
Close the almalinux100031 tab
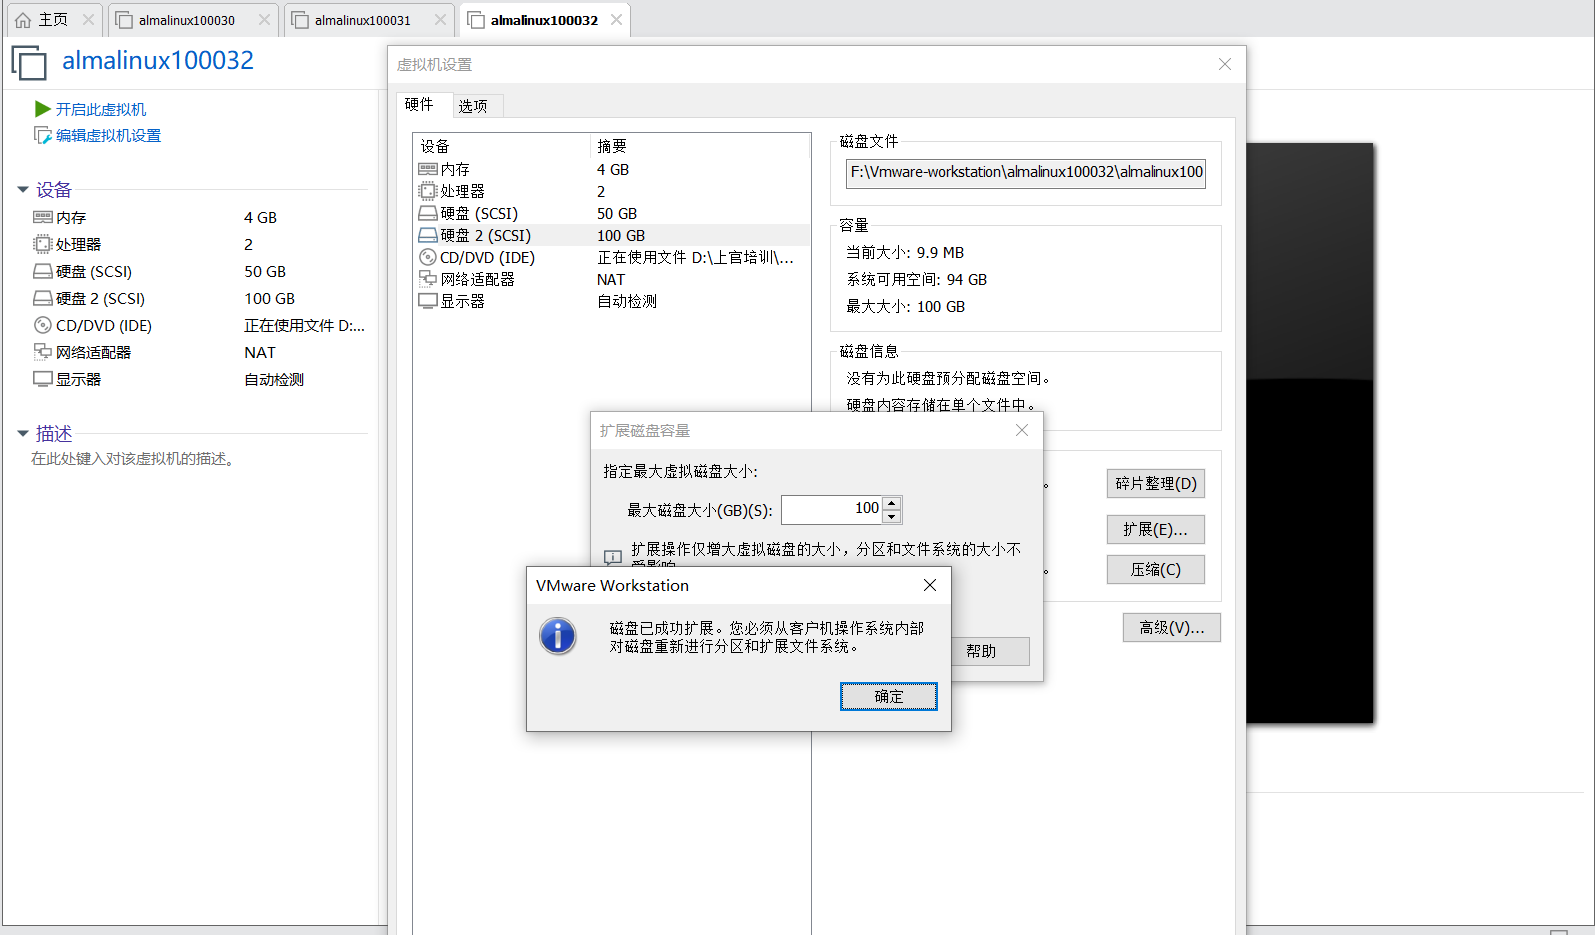pos(440,20)
